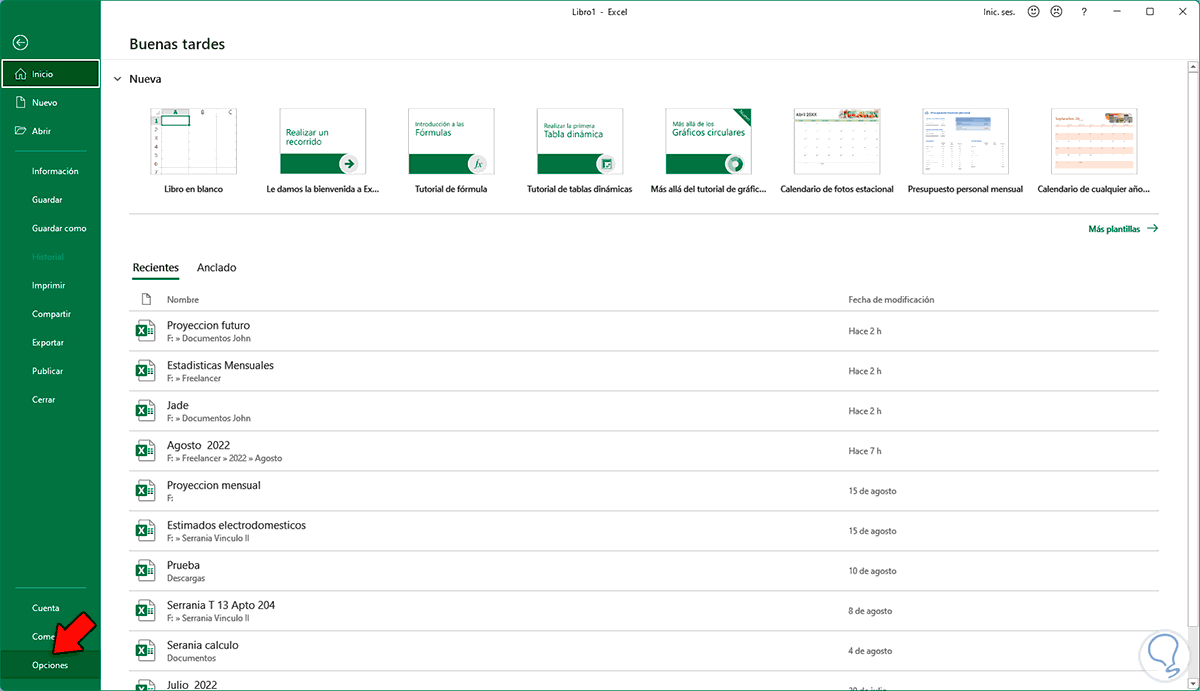Image resolution: width=1200 pixels, height=691 pixels.
Task: Open the Gráficos circulares tutorial template
Action: [x=708, y=151]
